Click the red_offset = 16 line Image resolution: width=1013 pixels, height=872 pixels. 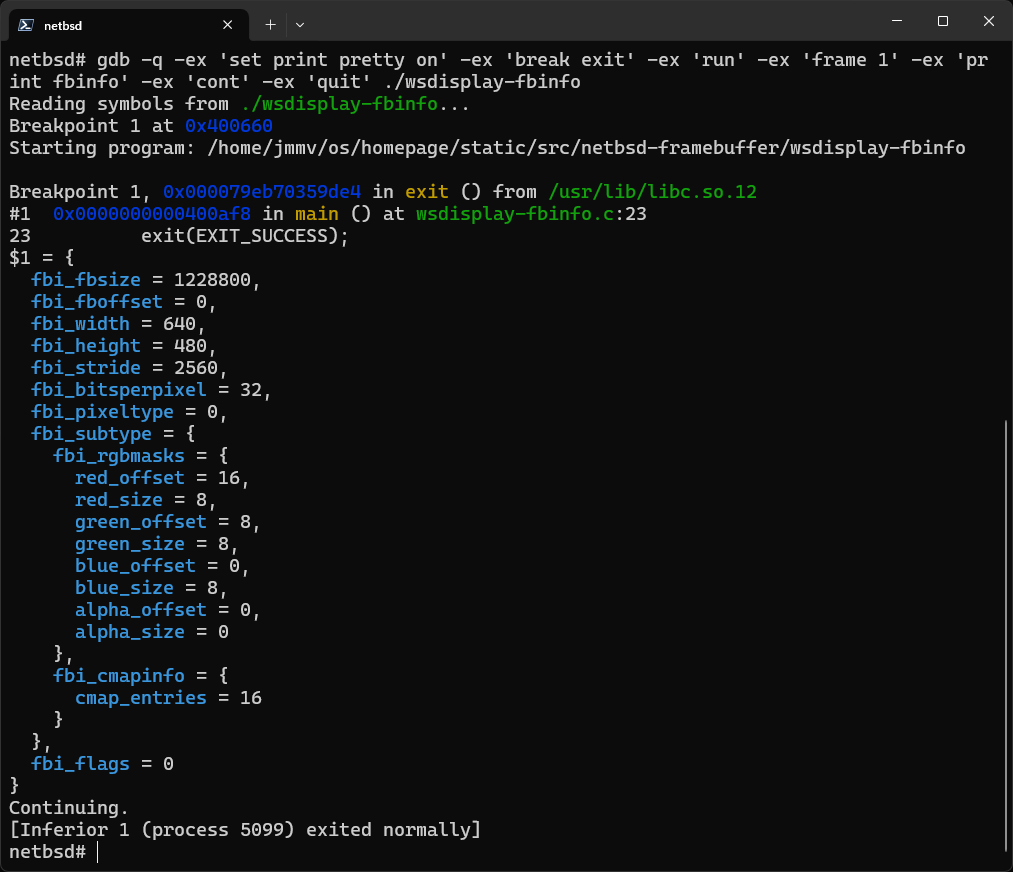[x=162, y=477]
